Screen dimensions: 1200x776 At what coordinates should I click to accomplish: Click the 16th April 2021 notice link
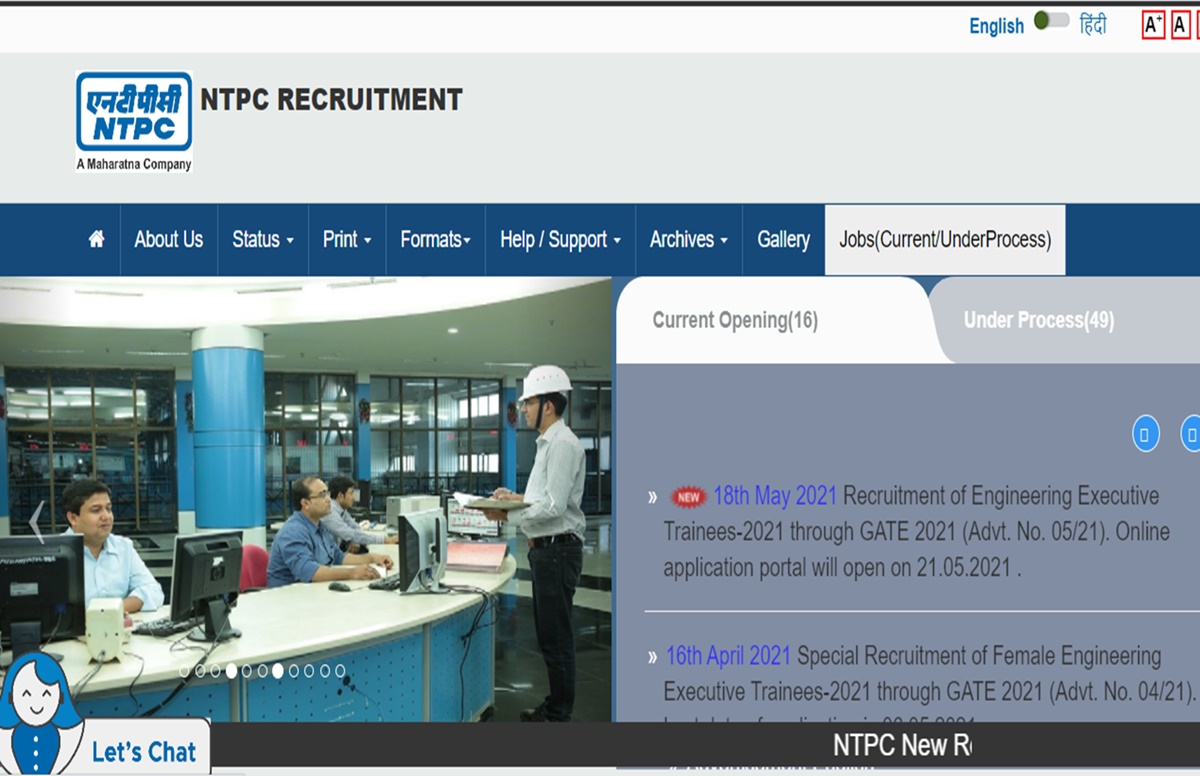point(728,655)
